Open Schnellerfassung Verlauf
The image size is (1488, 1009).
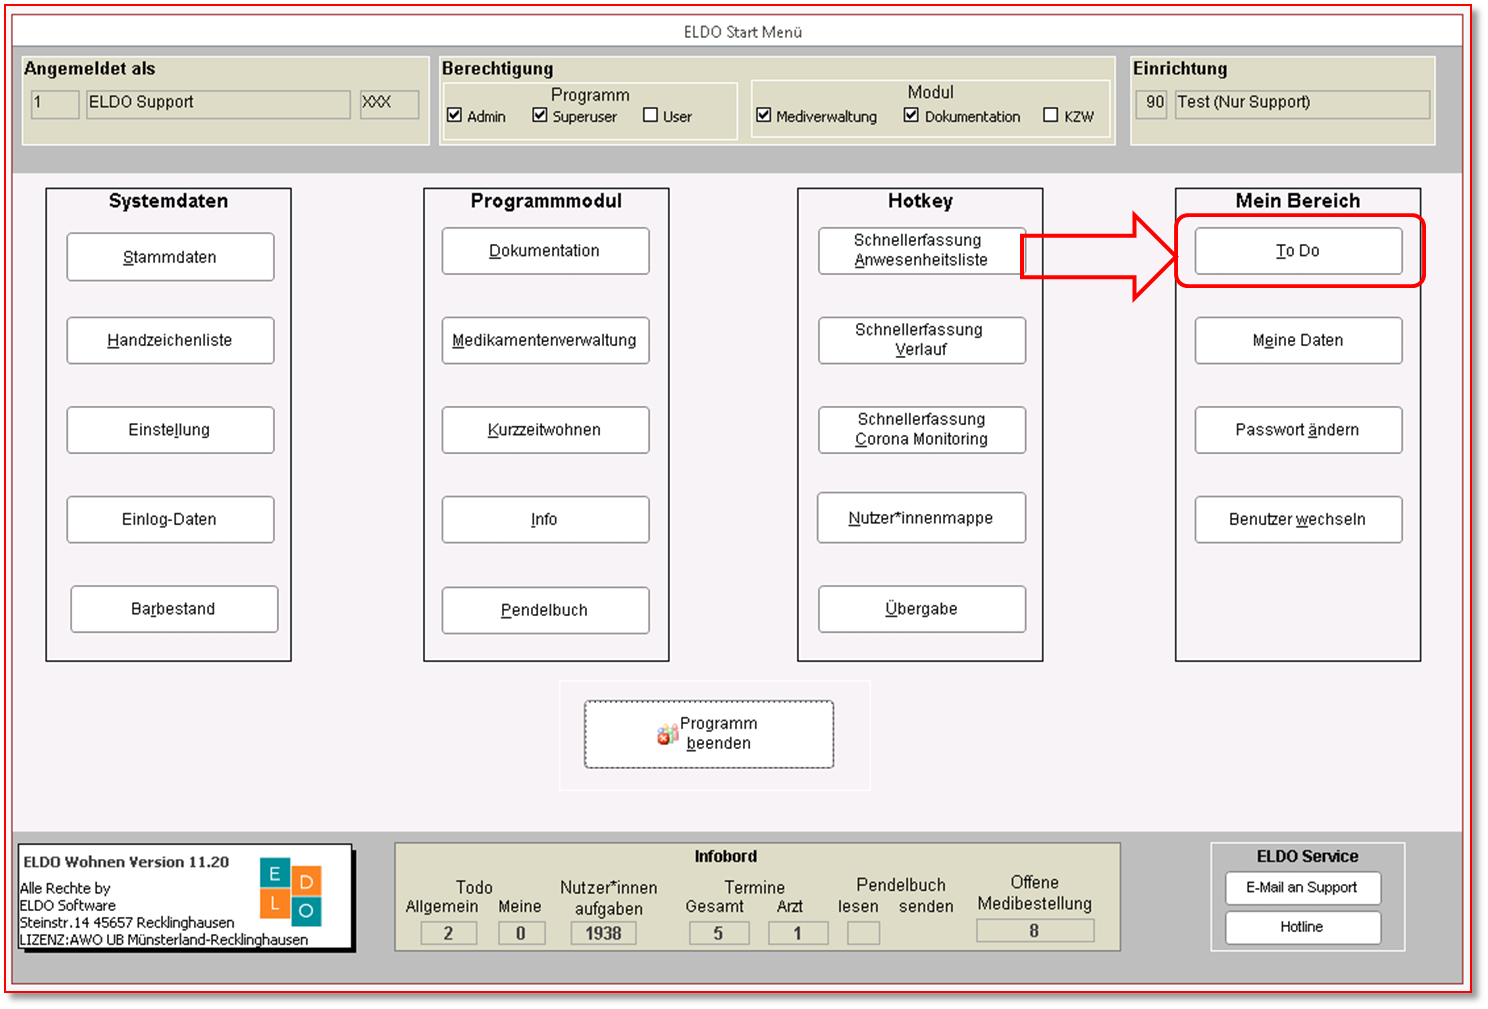[921, 340]
